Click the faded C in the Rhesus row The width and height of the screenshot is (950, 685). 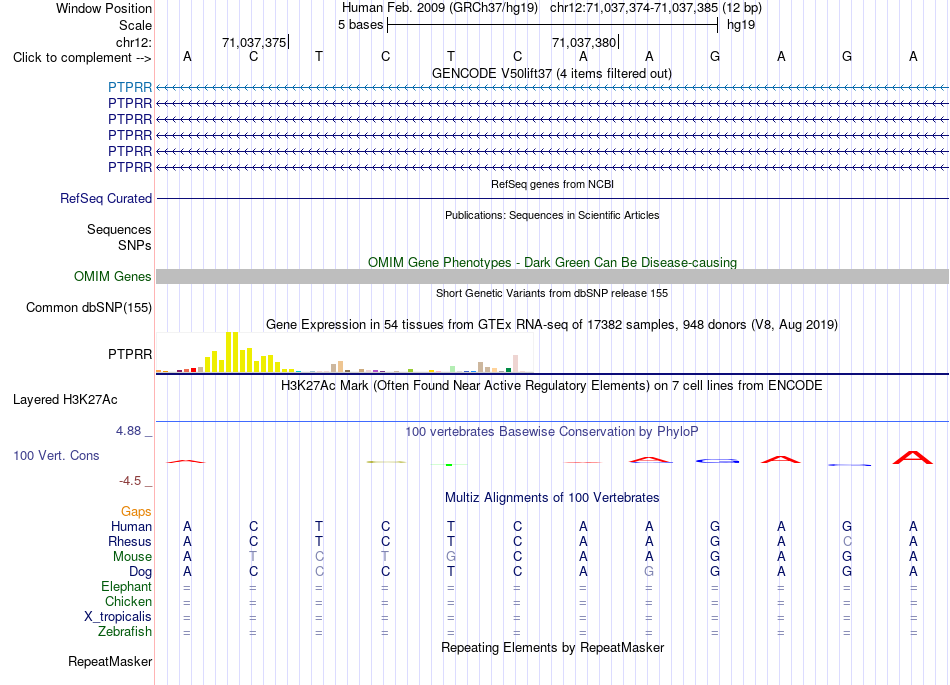click(x=847, y=541)
